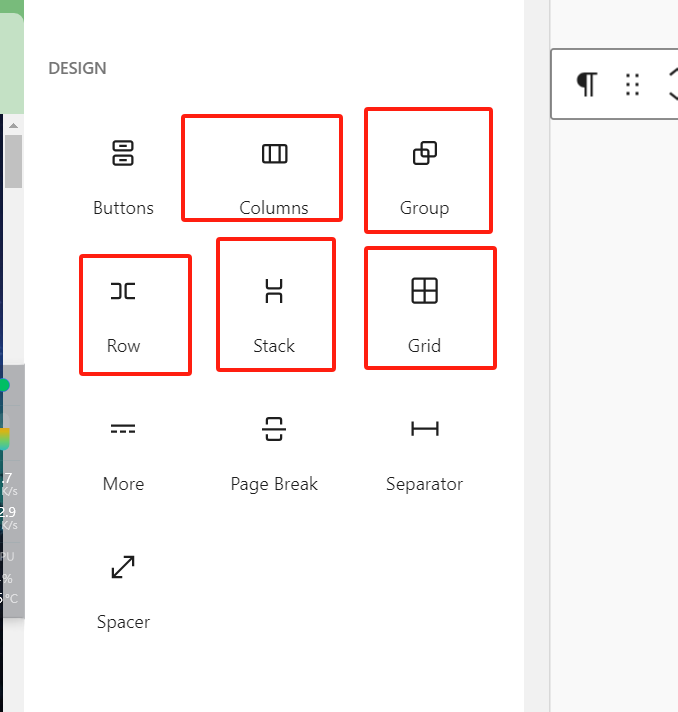Click the "Separator" text label

click(424, 484)
